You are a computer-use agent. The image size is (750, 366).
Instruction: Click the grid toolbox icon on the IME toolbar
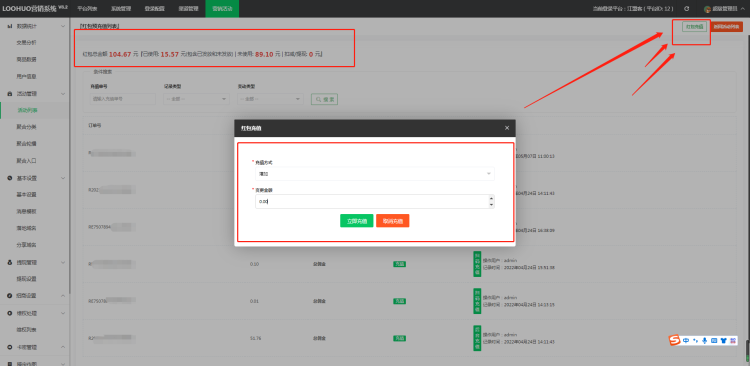click(733, 341)
